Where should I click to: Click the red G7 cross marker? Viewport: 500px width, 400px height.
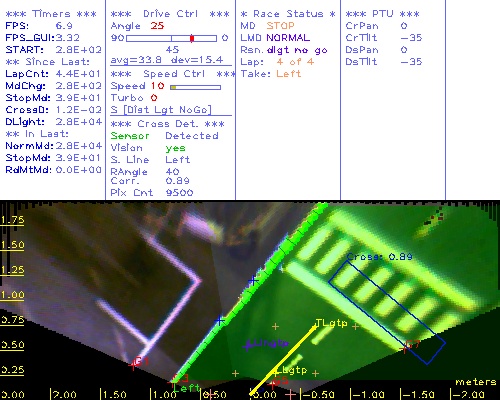point(405,349)
